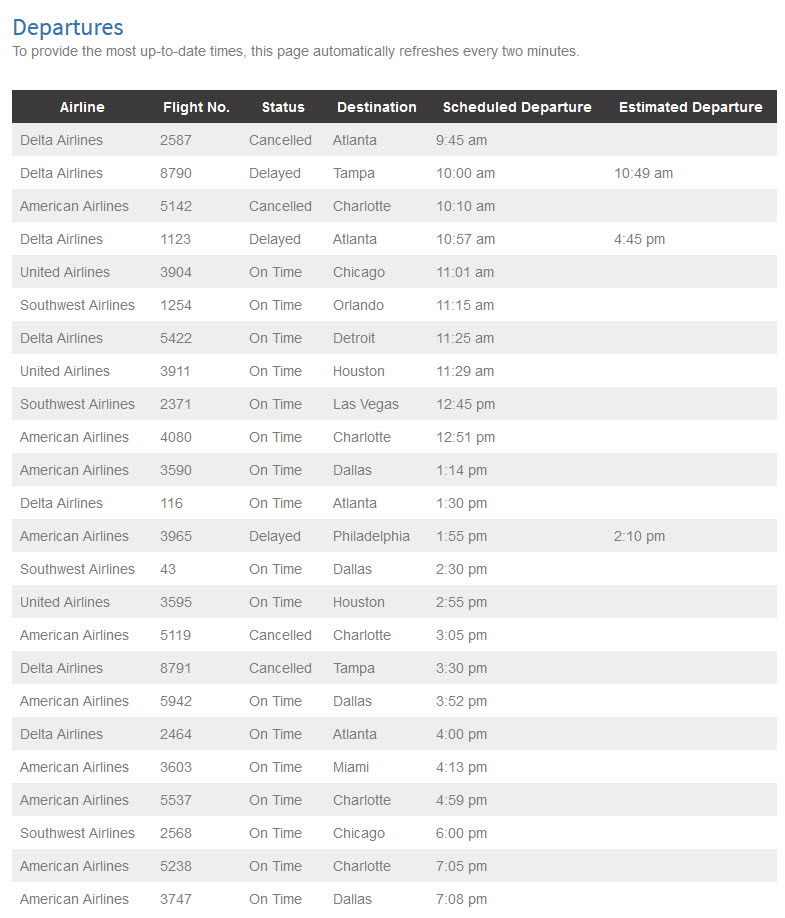Select the Scheduled Departure column header
The height and width of the screenshot is (918, 785).
point(517,107)
